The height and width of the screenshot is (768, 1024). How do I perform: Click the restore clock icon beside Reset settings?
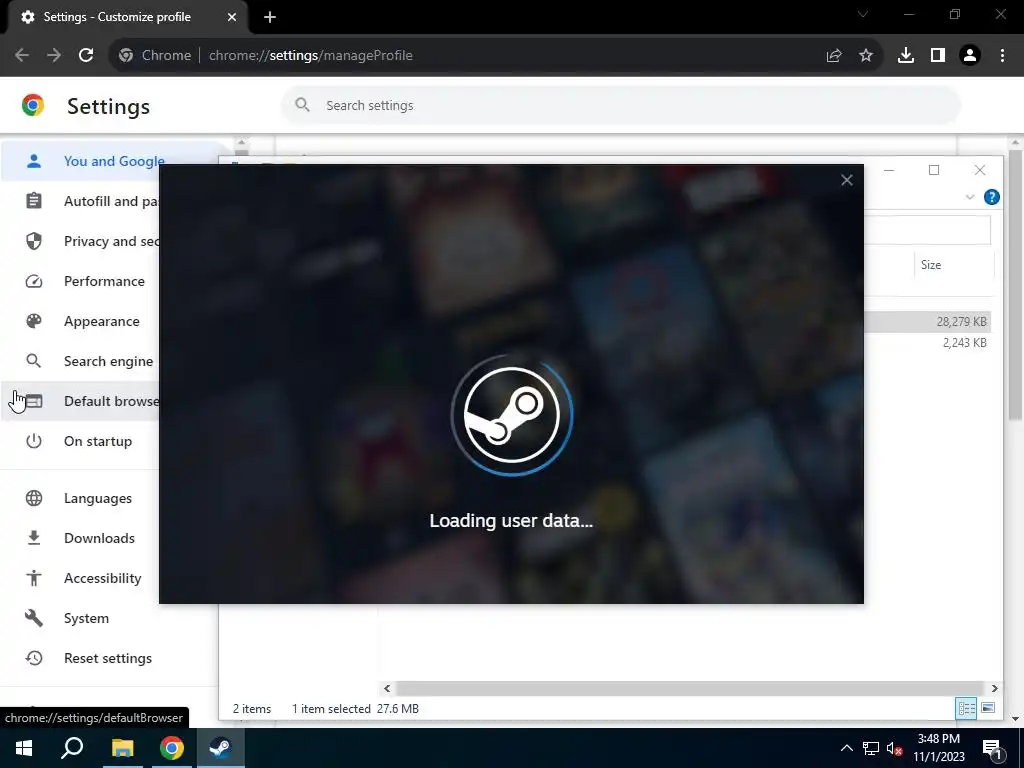(34, 658)
